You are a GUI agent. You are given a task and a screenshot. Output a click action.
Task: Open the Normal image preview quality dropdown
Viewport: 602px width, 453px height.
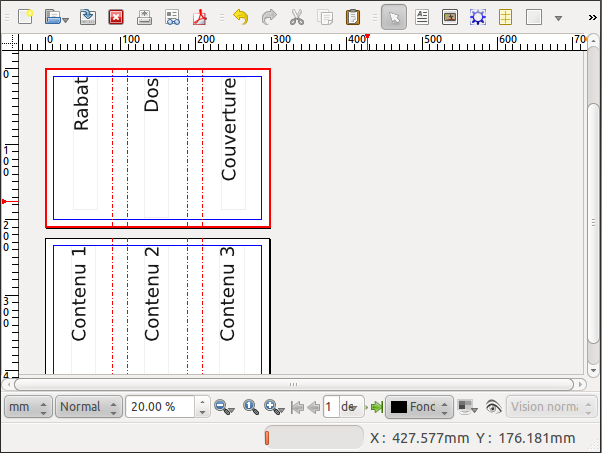click(x=89, y=407)
